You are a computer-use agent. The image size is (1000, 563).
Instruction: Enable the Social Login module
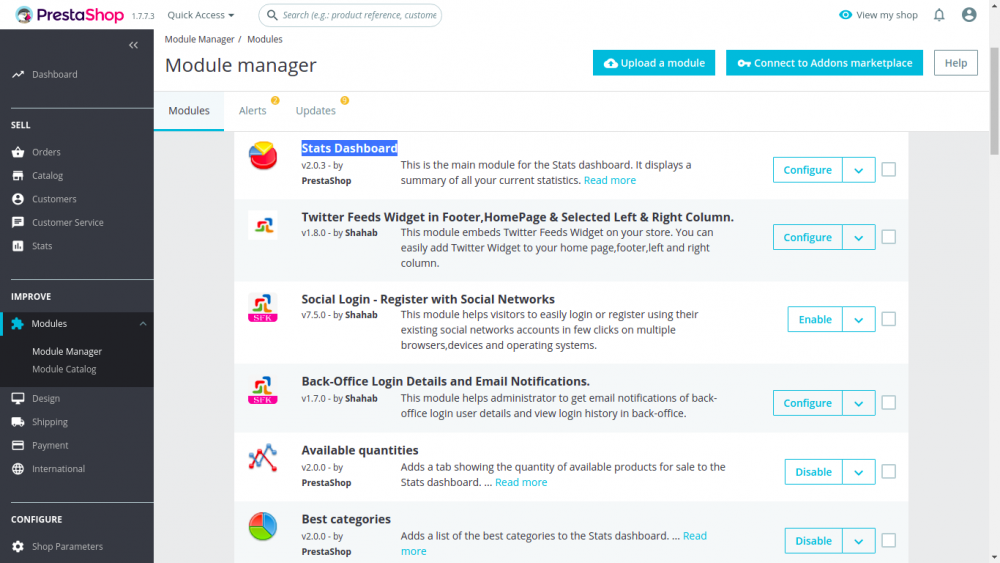click(x=815, y=319)
